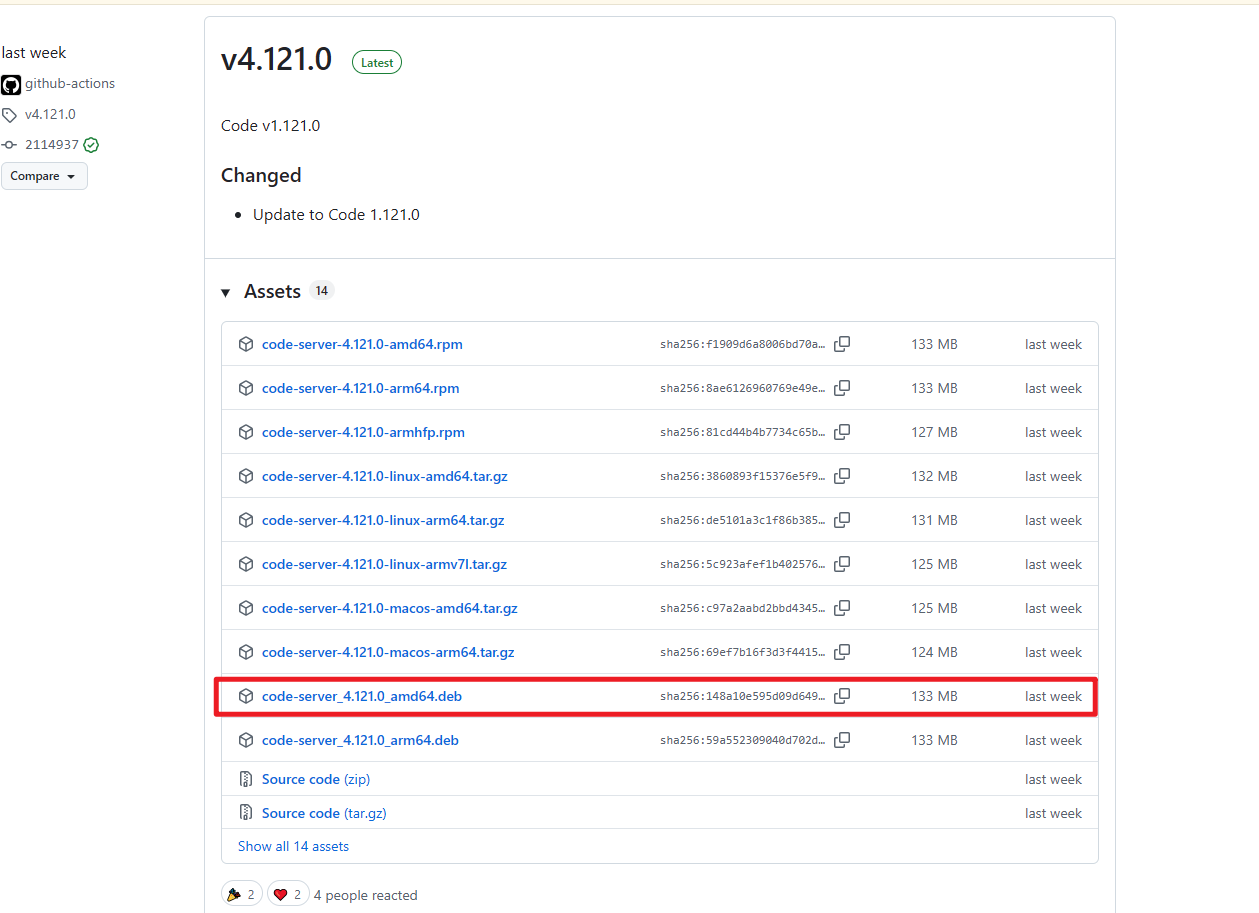
Task: Click the zip file icon for Source code (zip)
Action: click(x=246, y=779)
